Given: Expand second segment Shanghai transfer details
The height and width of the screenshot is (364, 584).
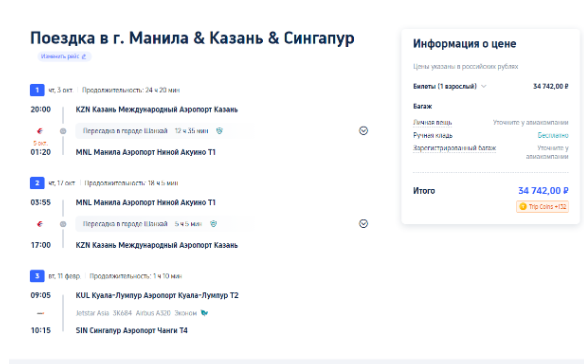Looking at the screenshot, I should [363, 224].
